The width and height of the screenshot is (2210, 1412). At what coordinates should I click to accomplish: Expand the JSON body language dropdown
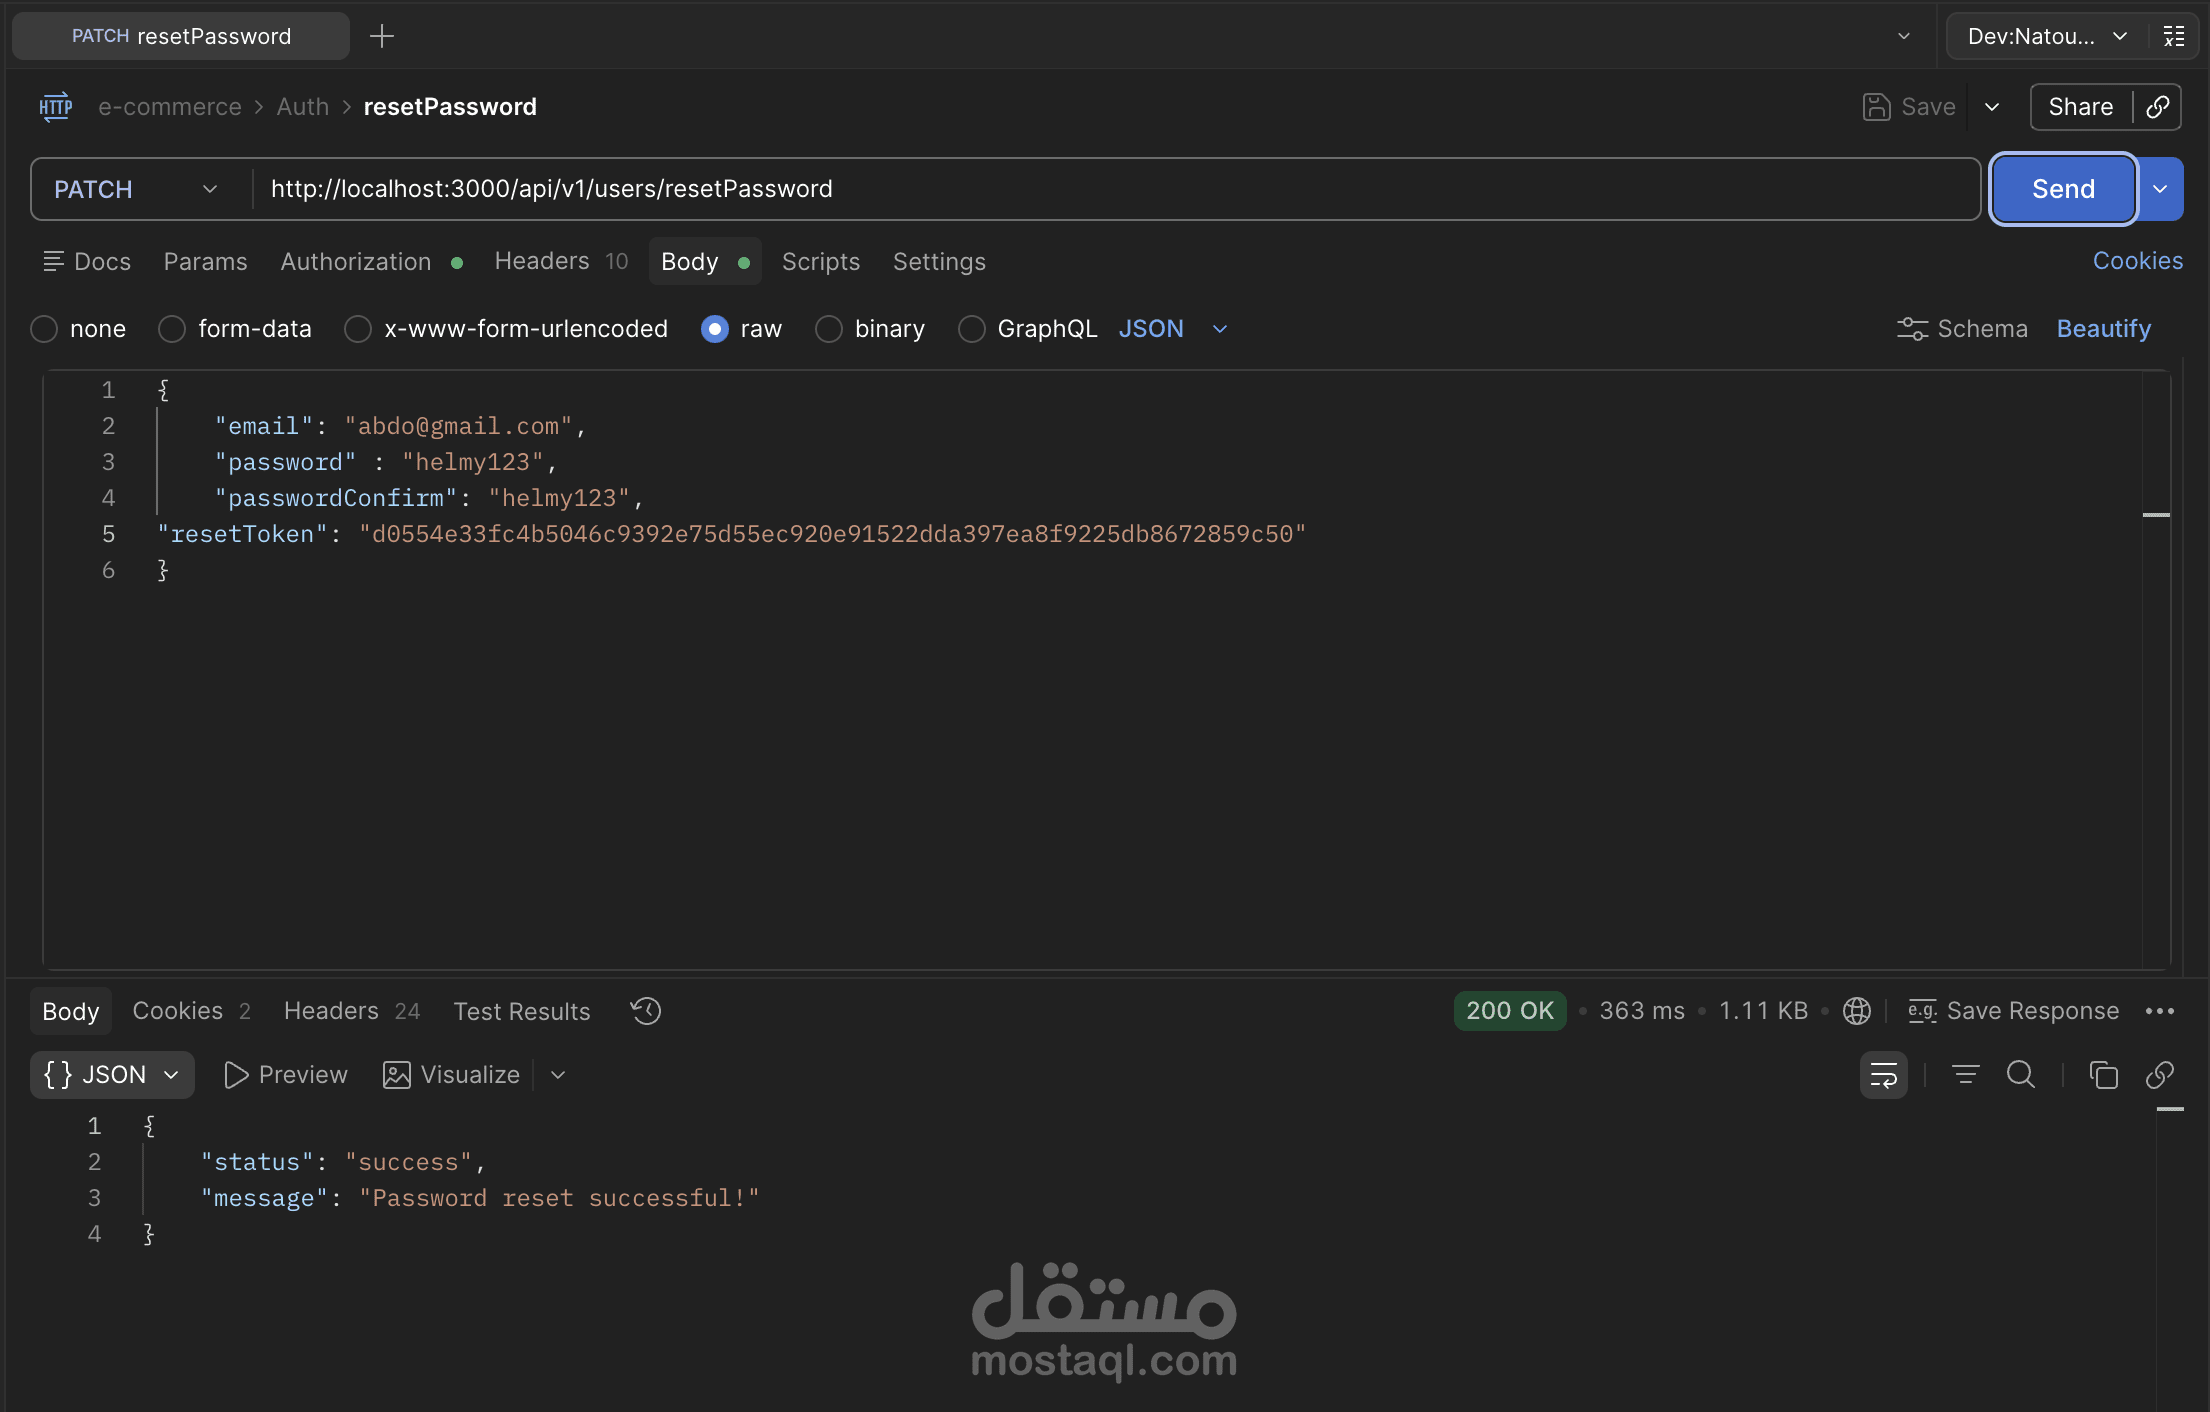(x=1220, y=329)
